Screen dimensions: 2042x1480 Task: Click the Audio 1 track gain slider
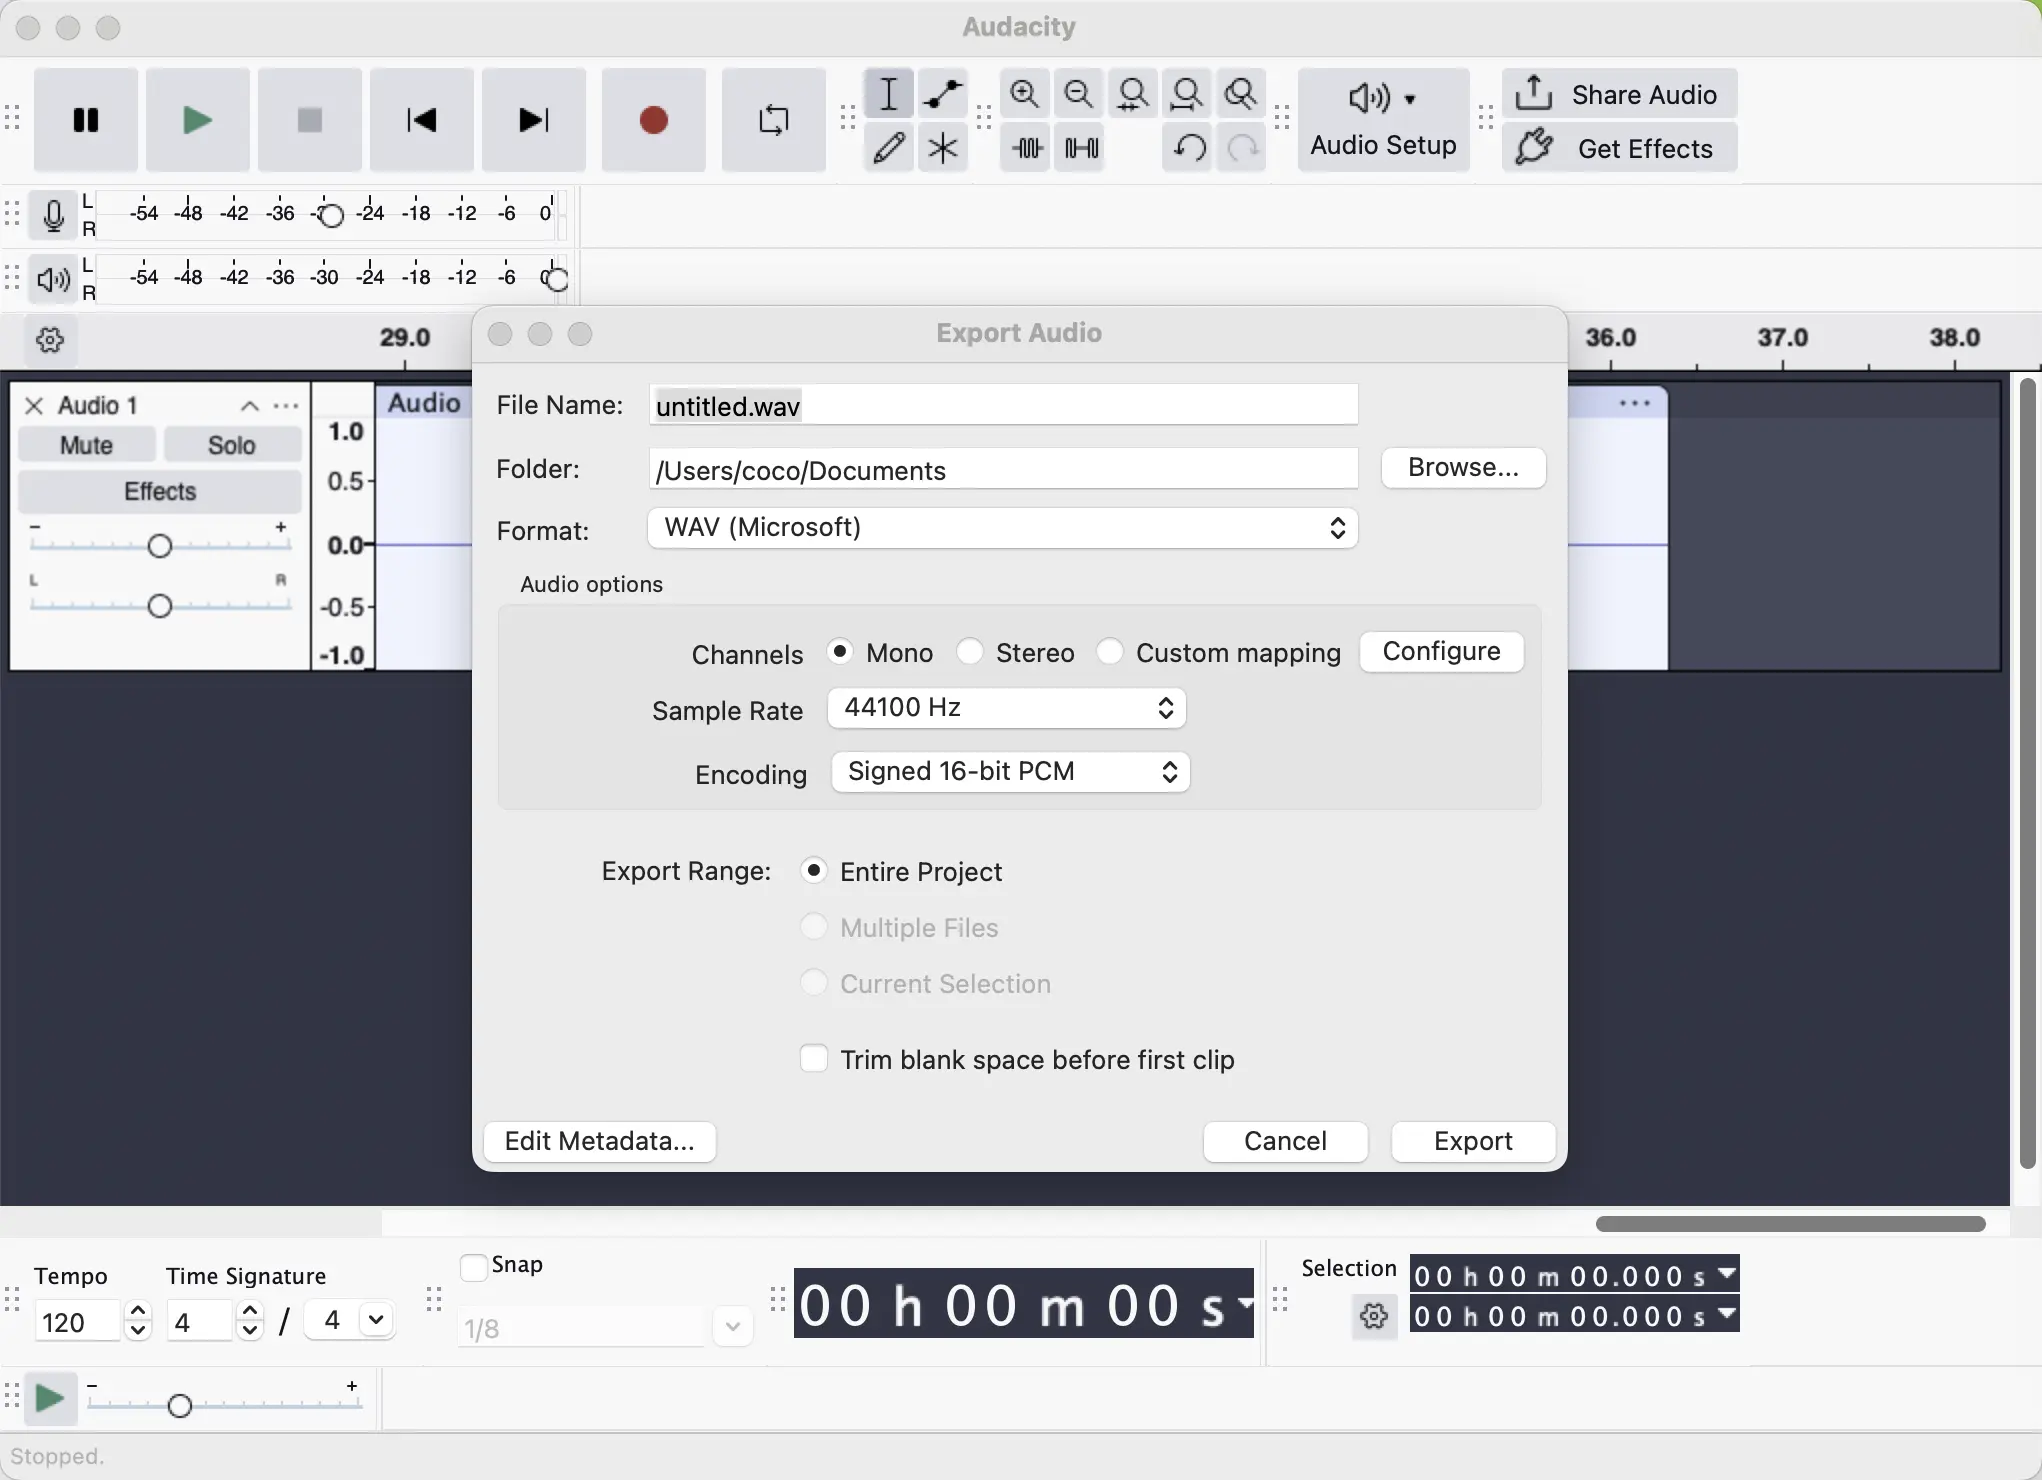pyautogui.click(x=160, y=545)
